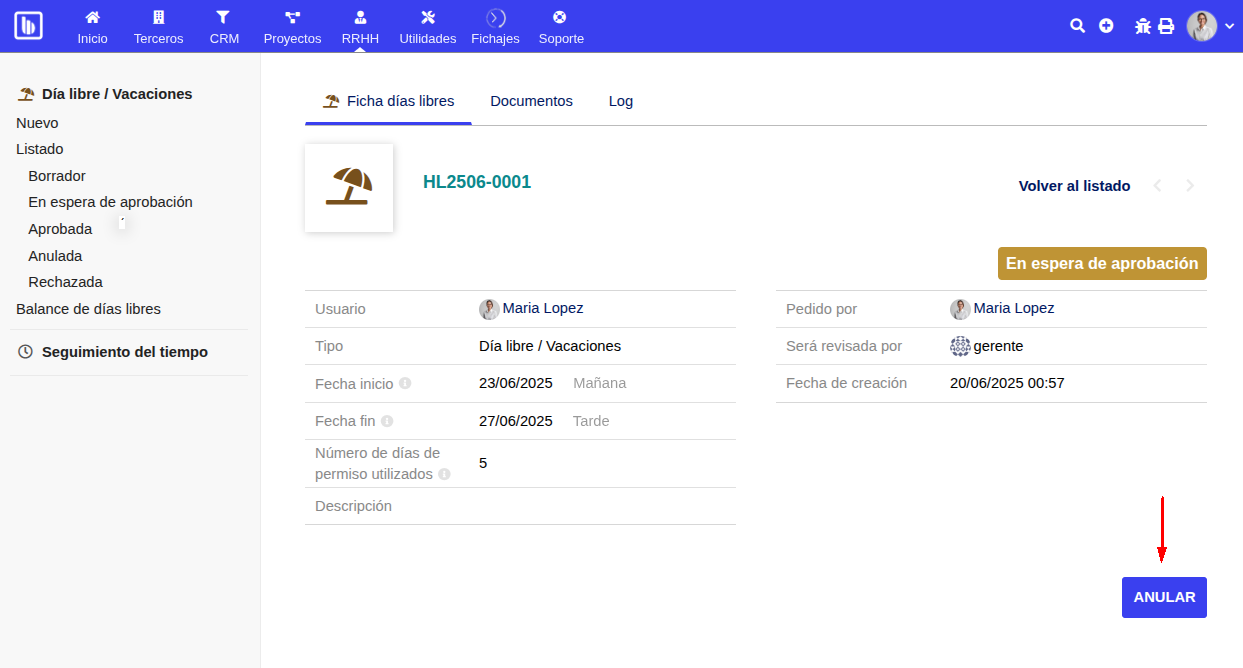Switch to the Log tab
Image resolution: width=1243 pixels, height=668 pixels.
pos(620,101)
